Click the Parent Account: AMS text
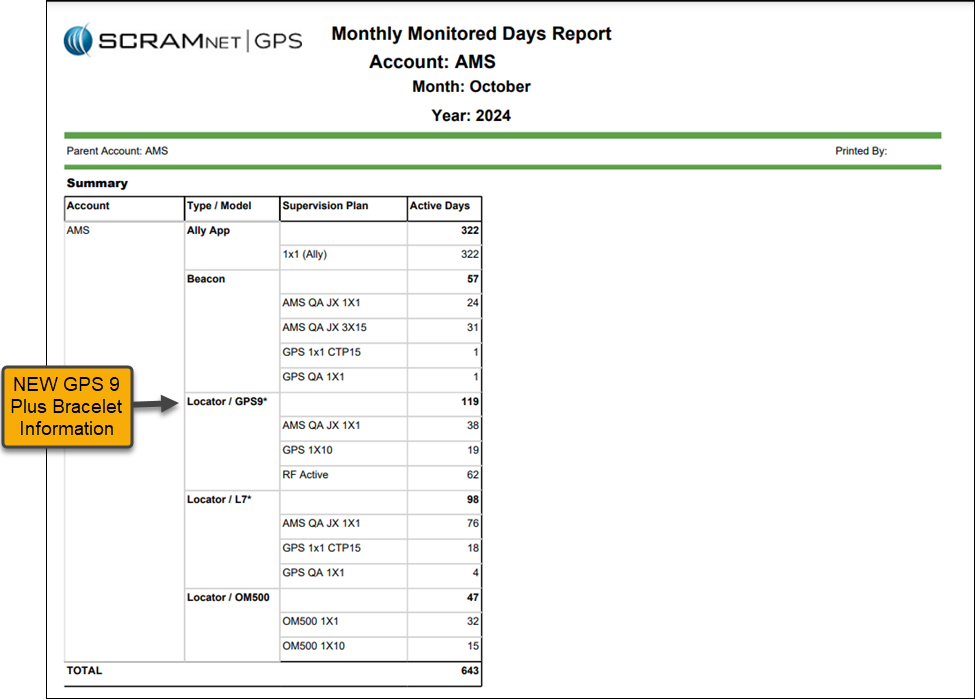975x699 pixels. pos(117,151)
